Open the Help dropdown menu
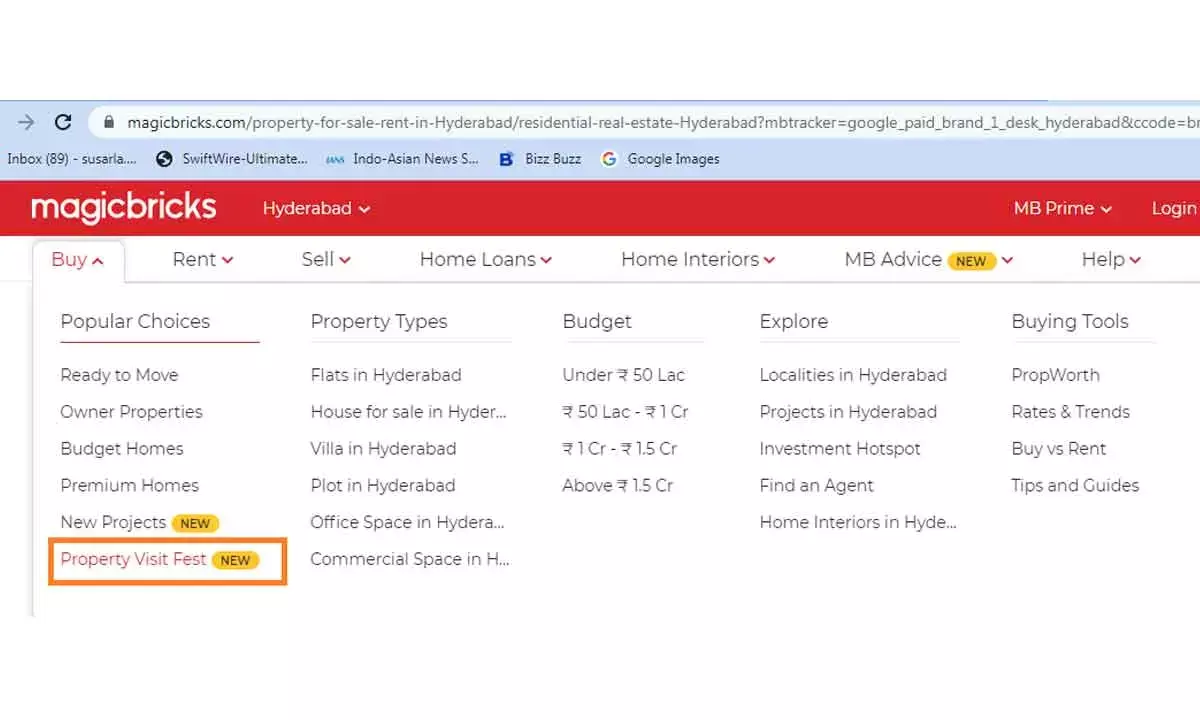This screenshot has width=1200, height=720. [x=1110, y=259]
